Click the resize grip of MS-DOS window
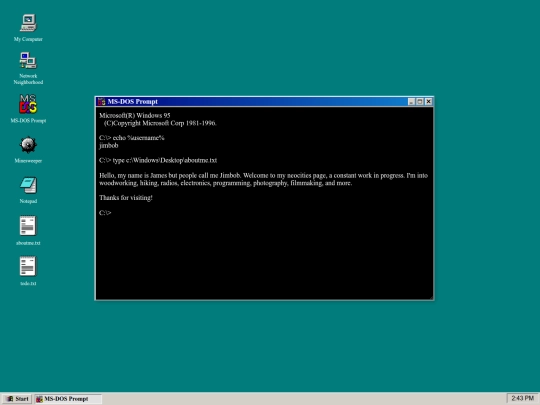540x405 pixels. 431,297
